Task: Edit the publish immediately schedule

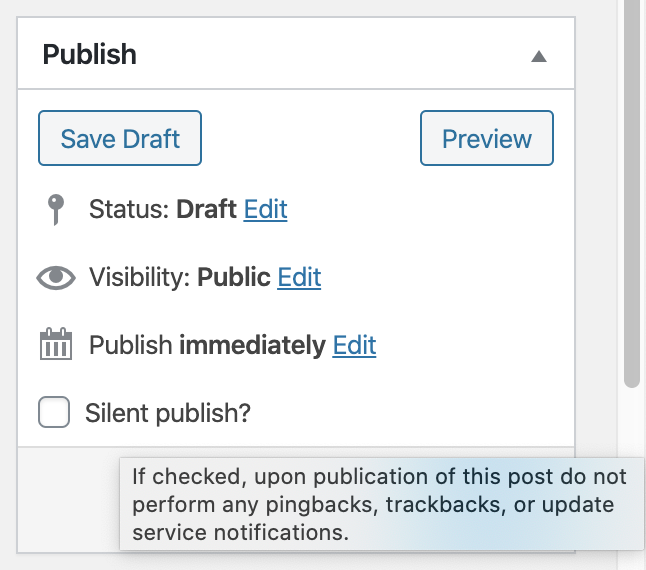Action: [354, 345]
